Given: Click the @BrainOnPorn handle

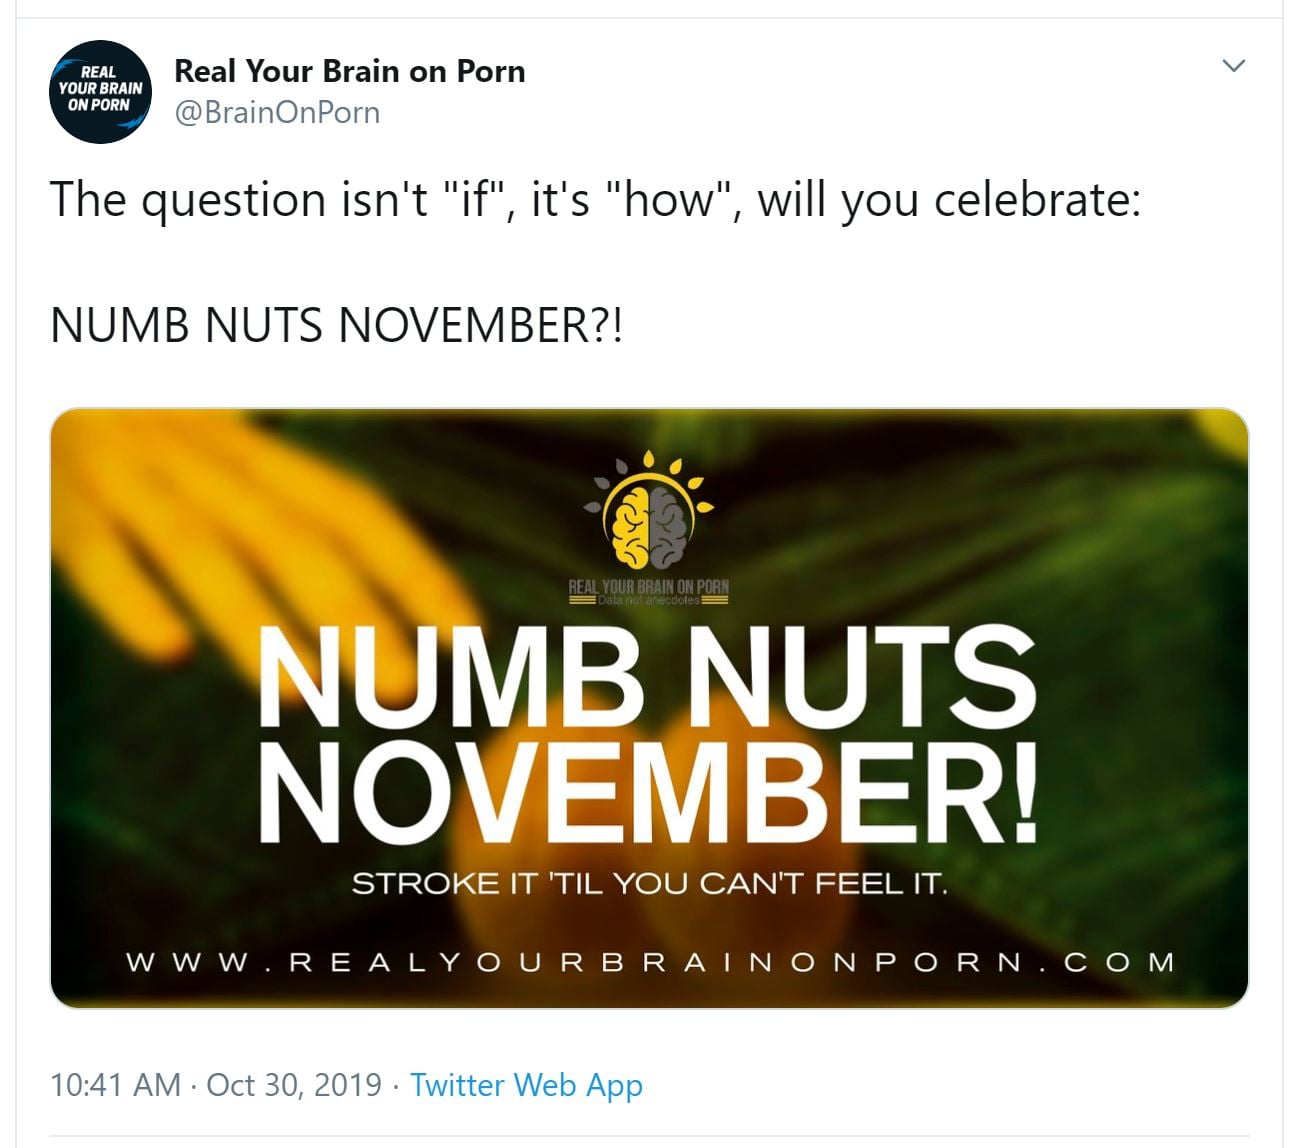Looking at the screenshot, I should (x=277, y=112).
